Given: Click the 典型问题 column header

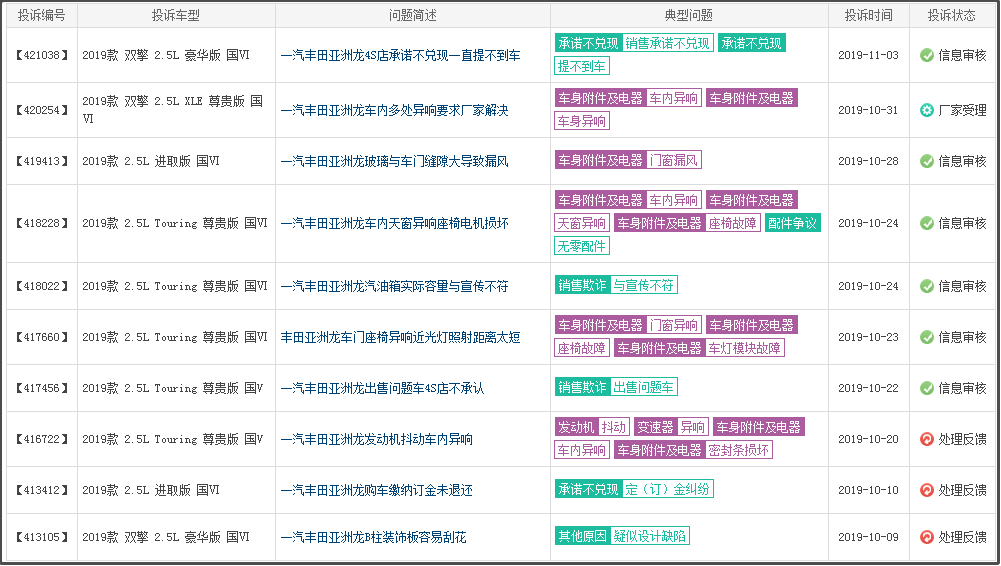Looking at the screenshot, I should click(689, 16).
